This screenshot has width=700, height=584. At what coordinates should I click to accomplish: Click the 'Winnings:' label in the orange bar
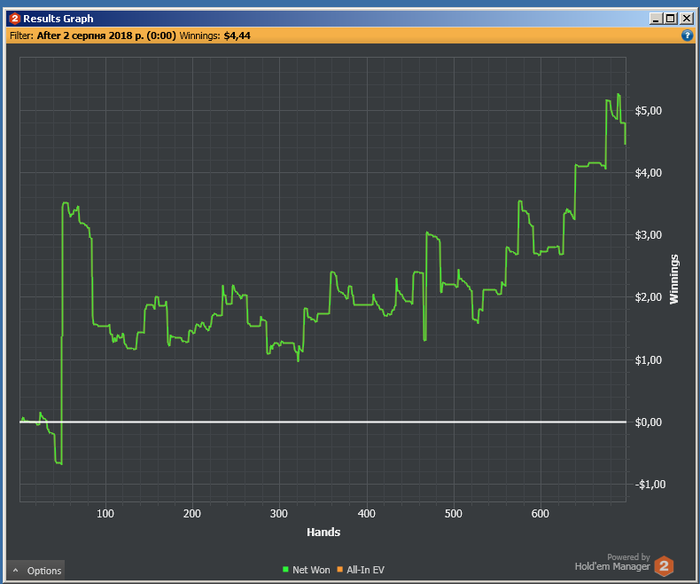200,36
